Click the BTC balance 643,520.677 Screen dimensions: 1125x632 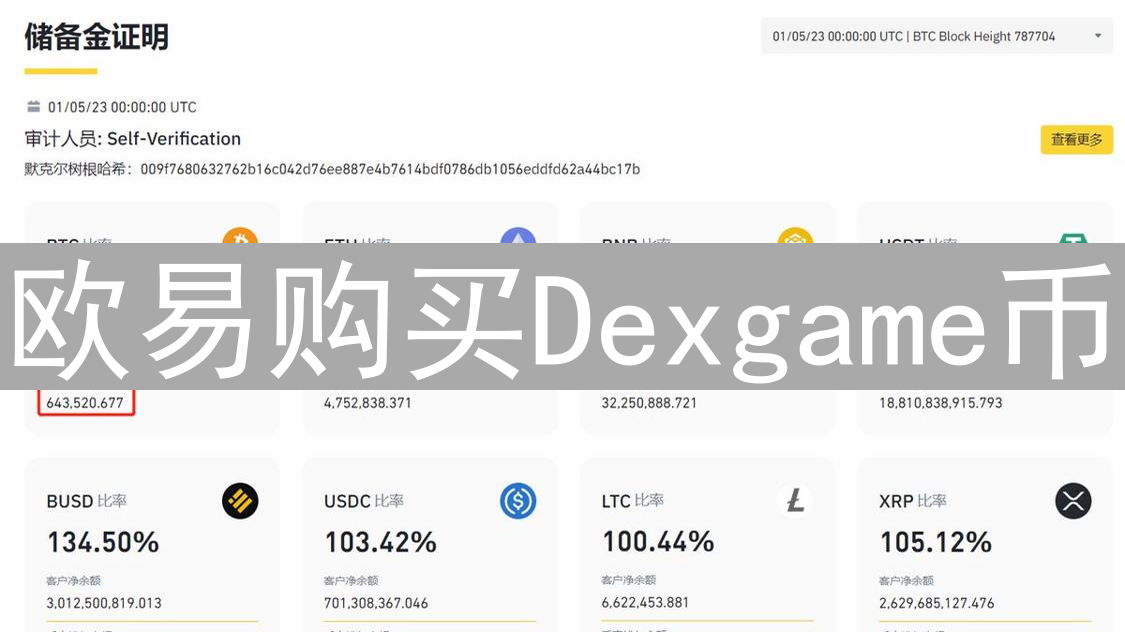[x=85, y=403]
